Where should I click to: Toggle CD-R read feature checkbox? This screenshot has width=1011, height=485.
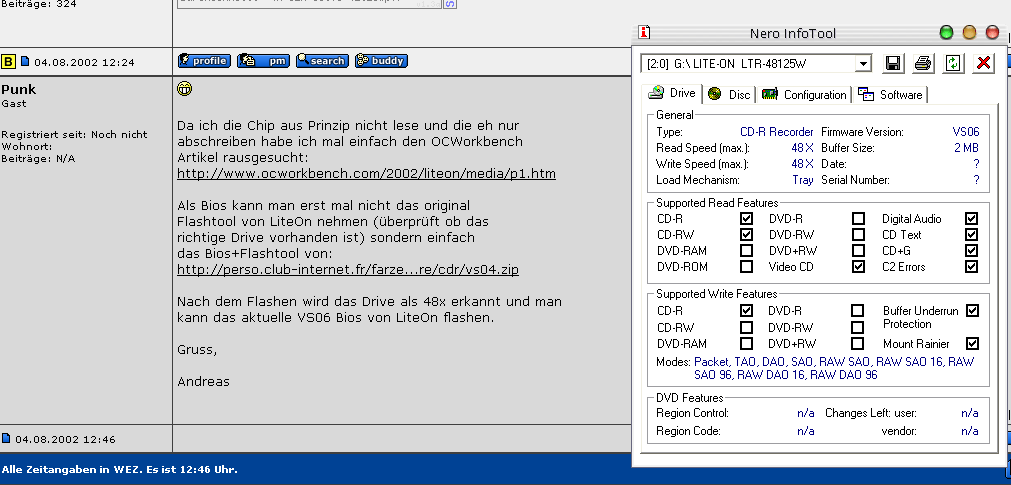coord(747,219)
